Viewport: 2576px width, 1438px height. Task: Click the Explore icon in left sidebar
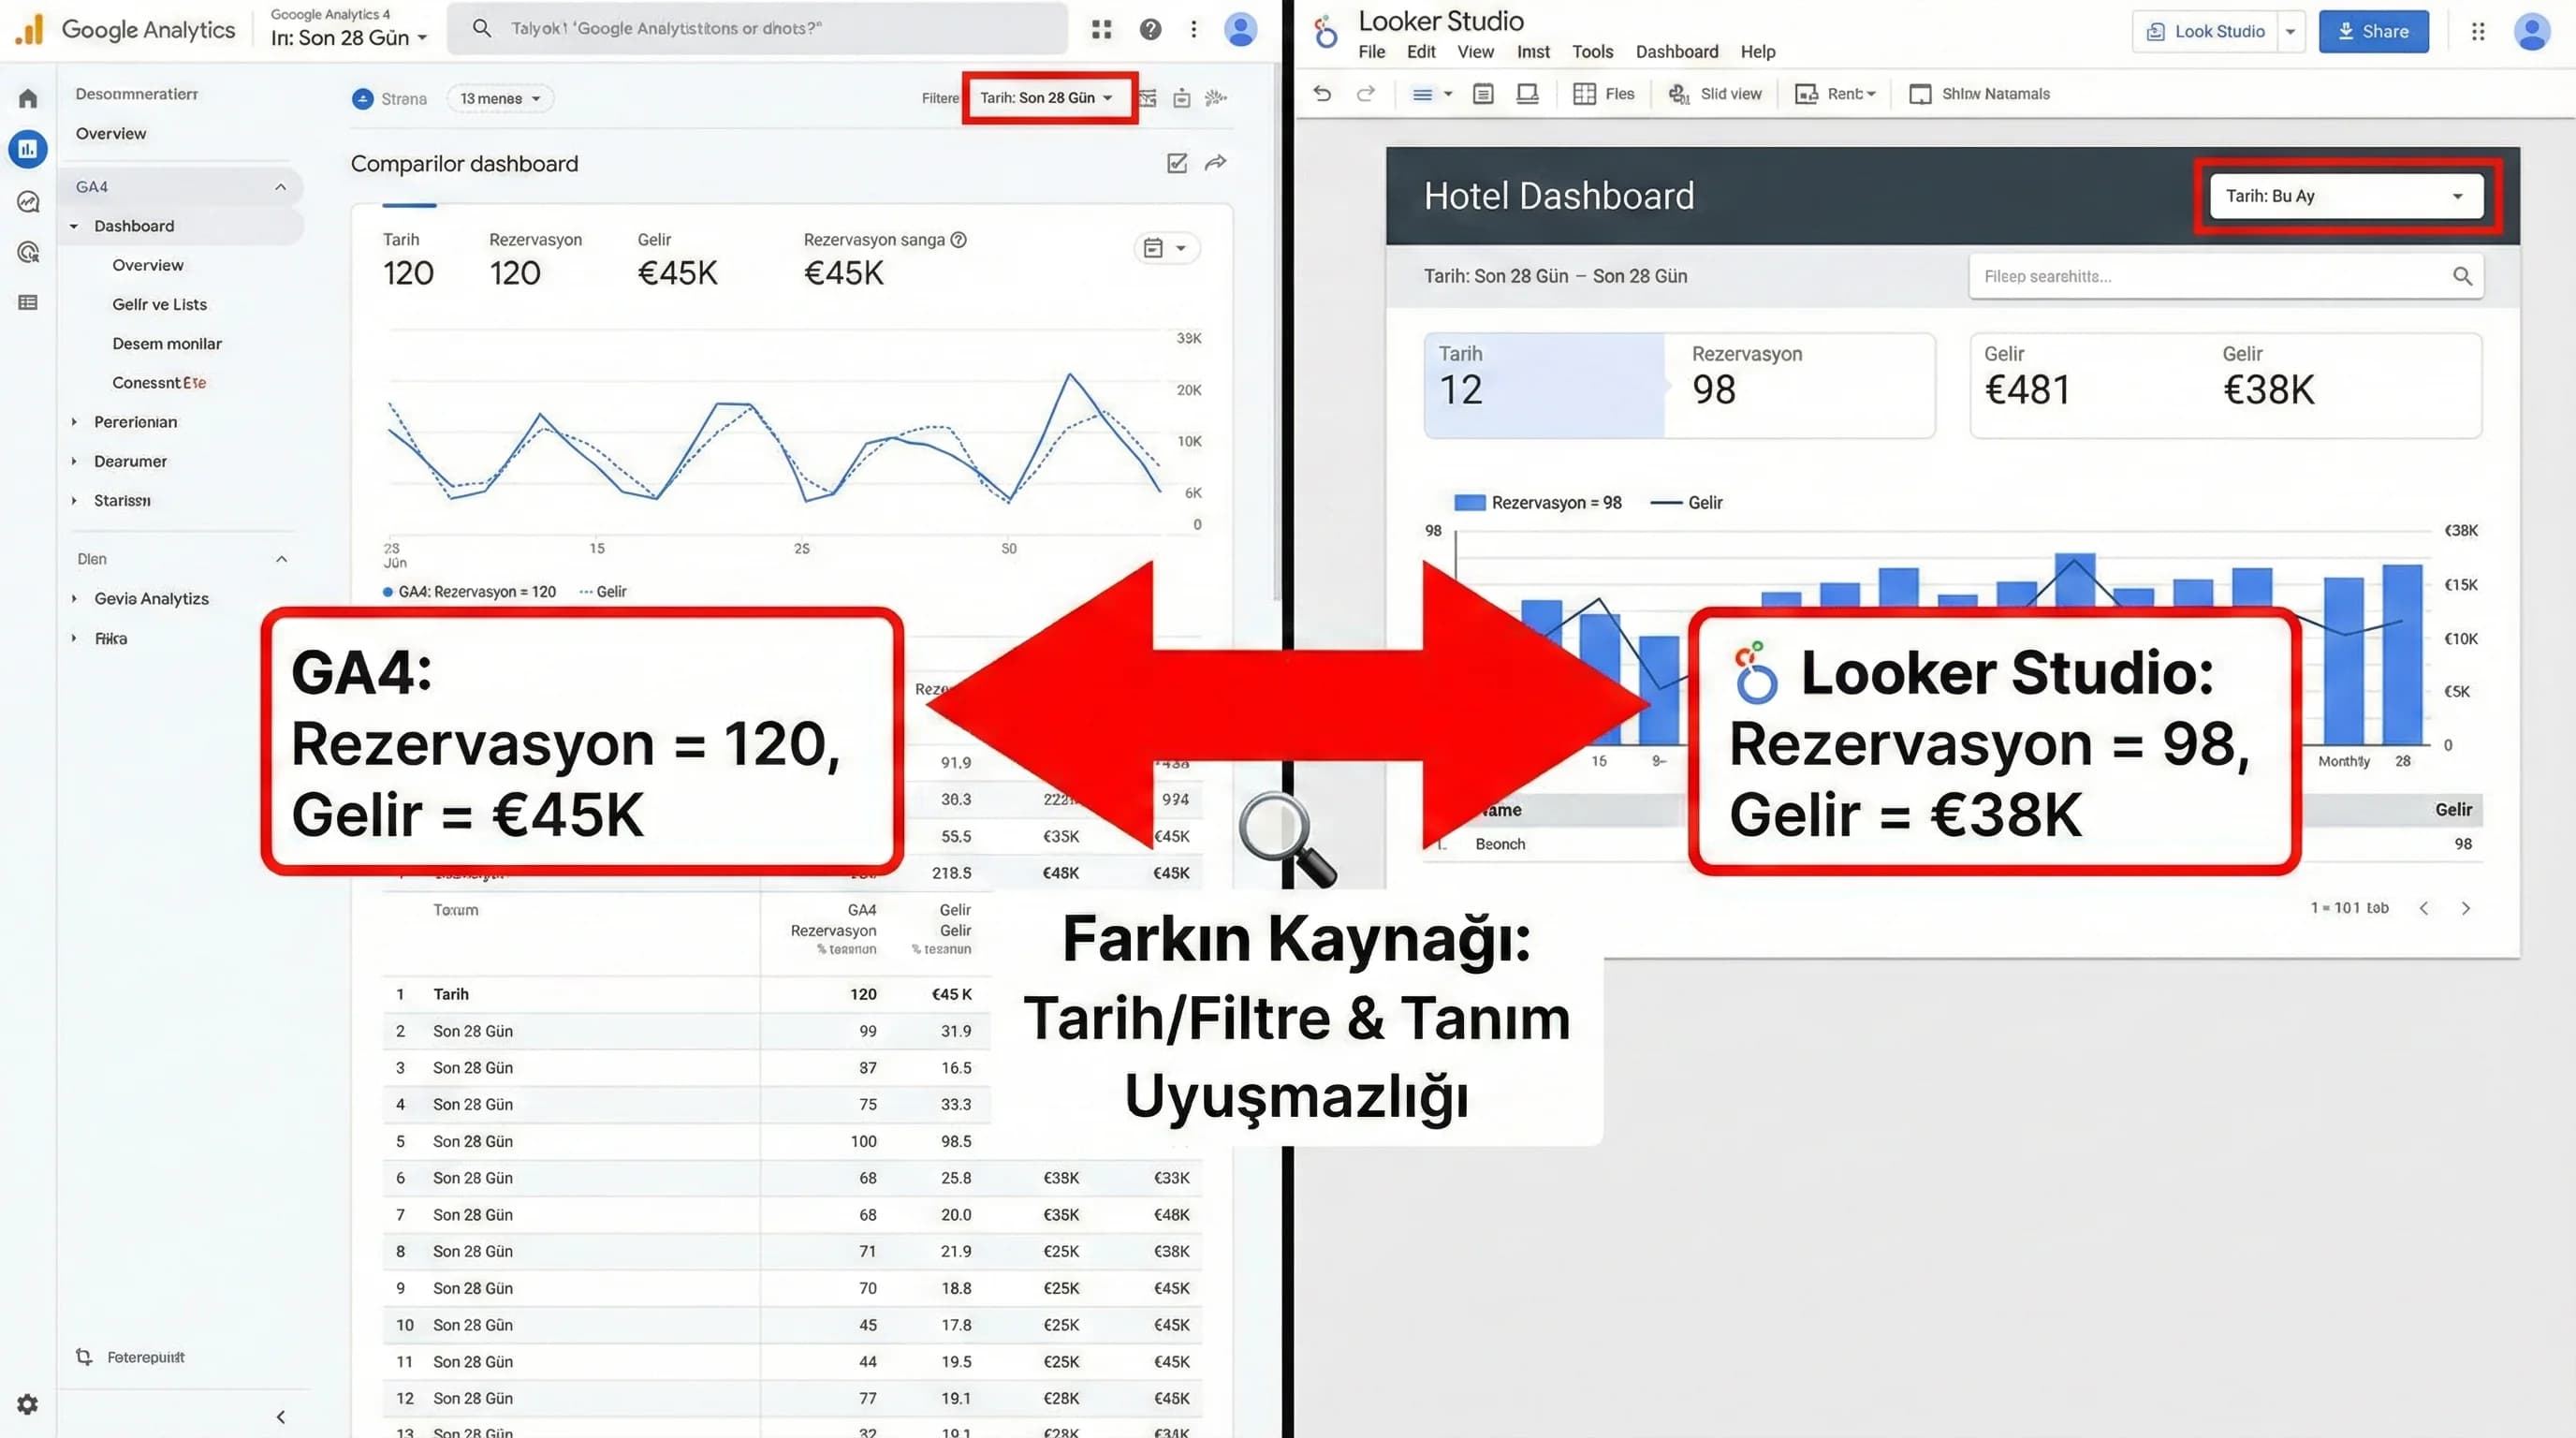(x=27, y=201)
